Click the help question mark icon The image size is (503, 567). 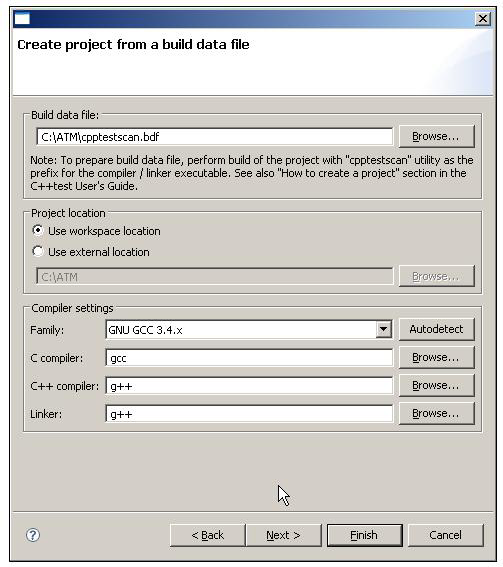(x=33, y=535)
